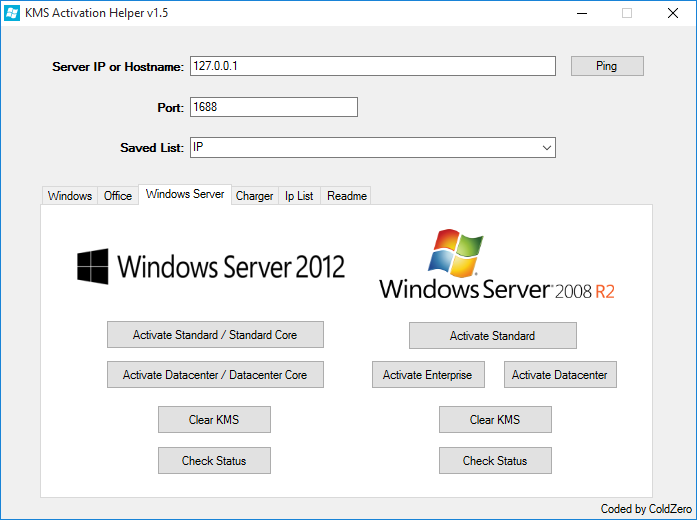Activate Enterprise for Server 2008 R2

[x=428, y=375]
